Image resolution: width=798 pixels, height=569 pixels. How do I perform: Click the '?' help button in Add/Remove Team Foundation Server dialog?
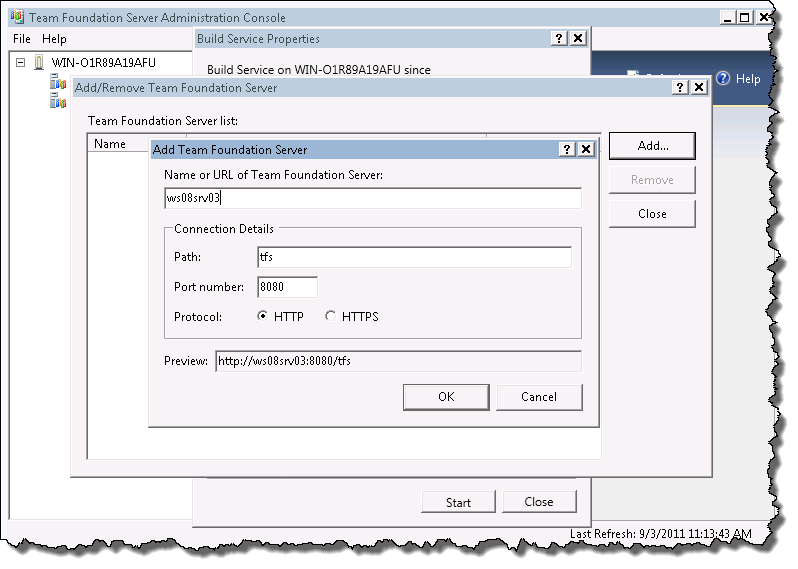pyautogui.click(x=680, y=87)
